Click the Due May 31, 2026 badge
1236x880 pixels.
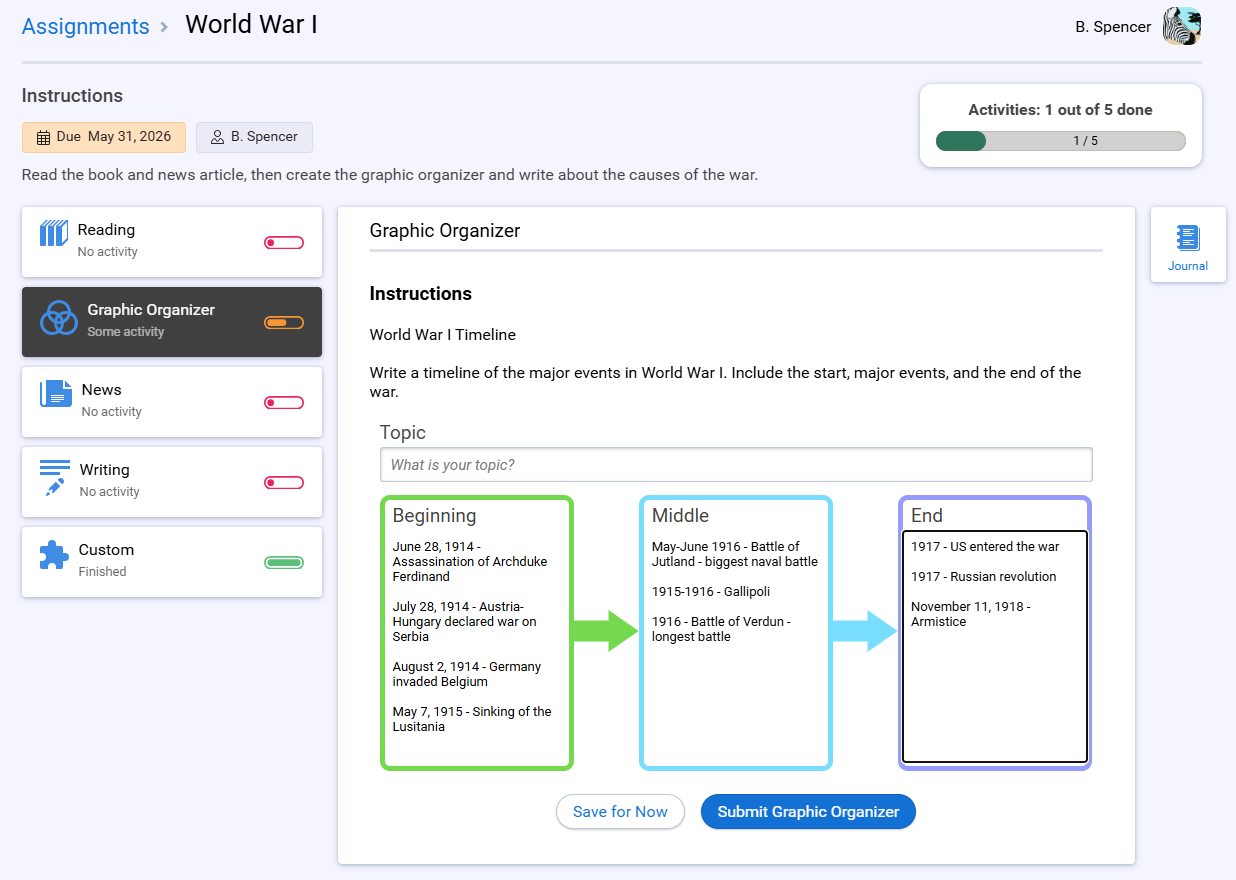(x=104, y=137)
